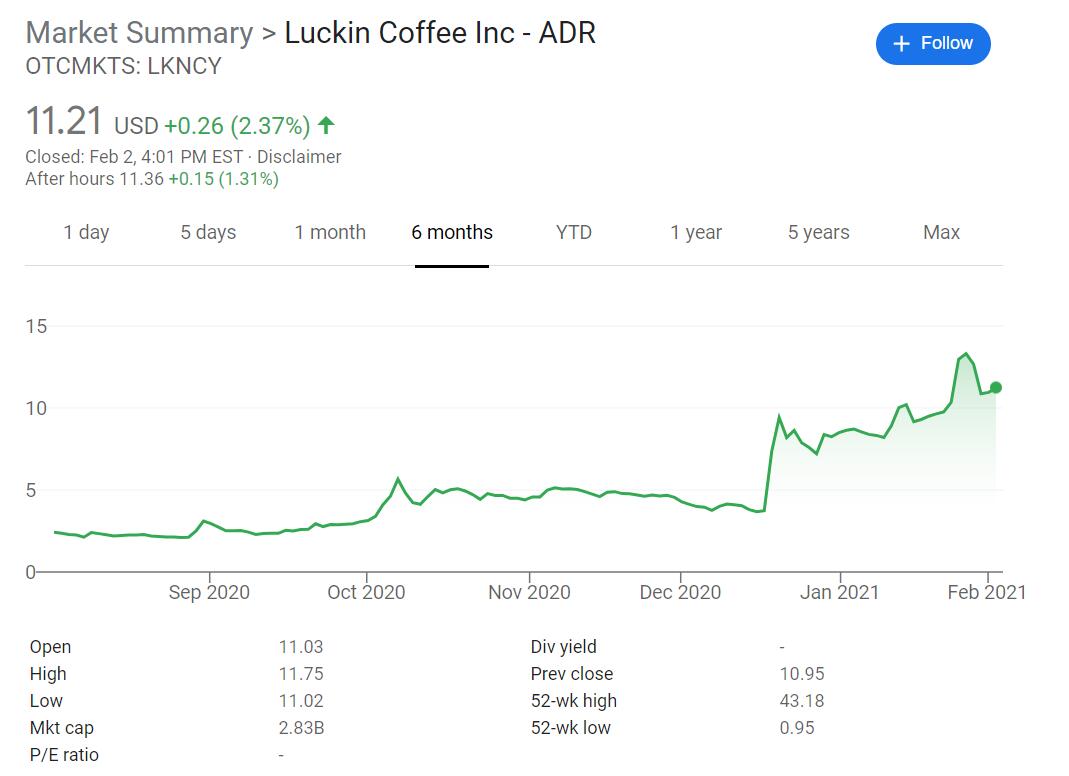Click the Luckin Coffee Inc - ADR title

(440, 32)
